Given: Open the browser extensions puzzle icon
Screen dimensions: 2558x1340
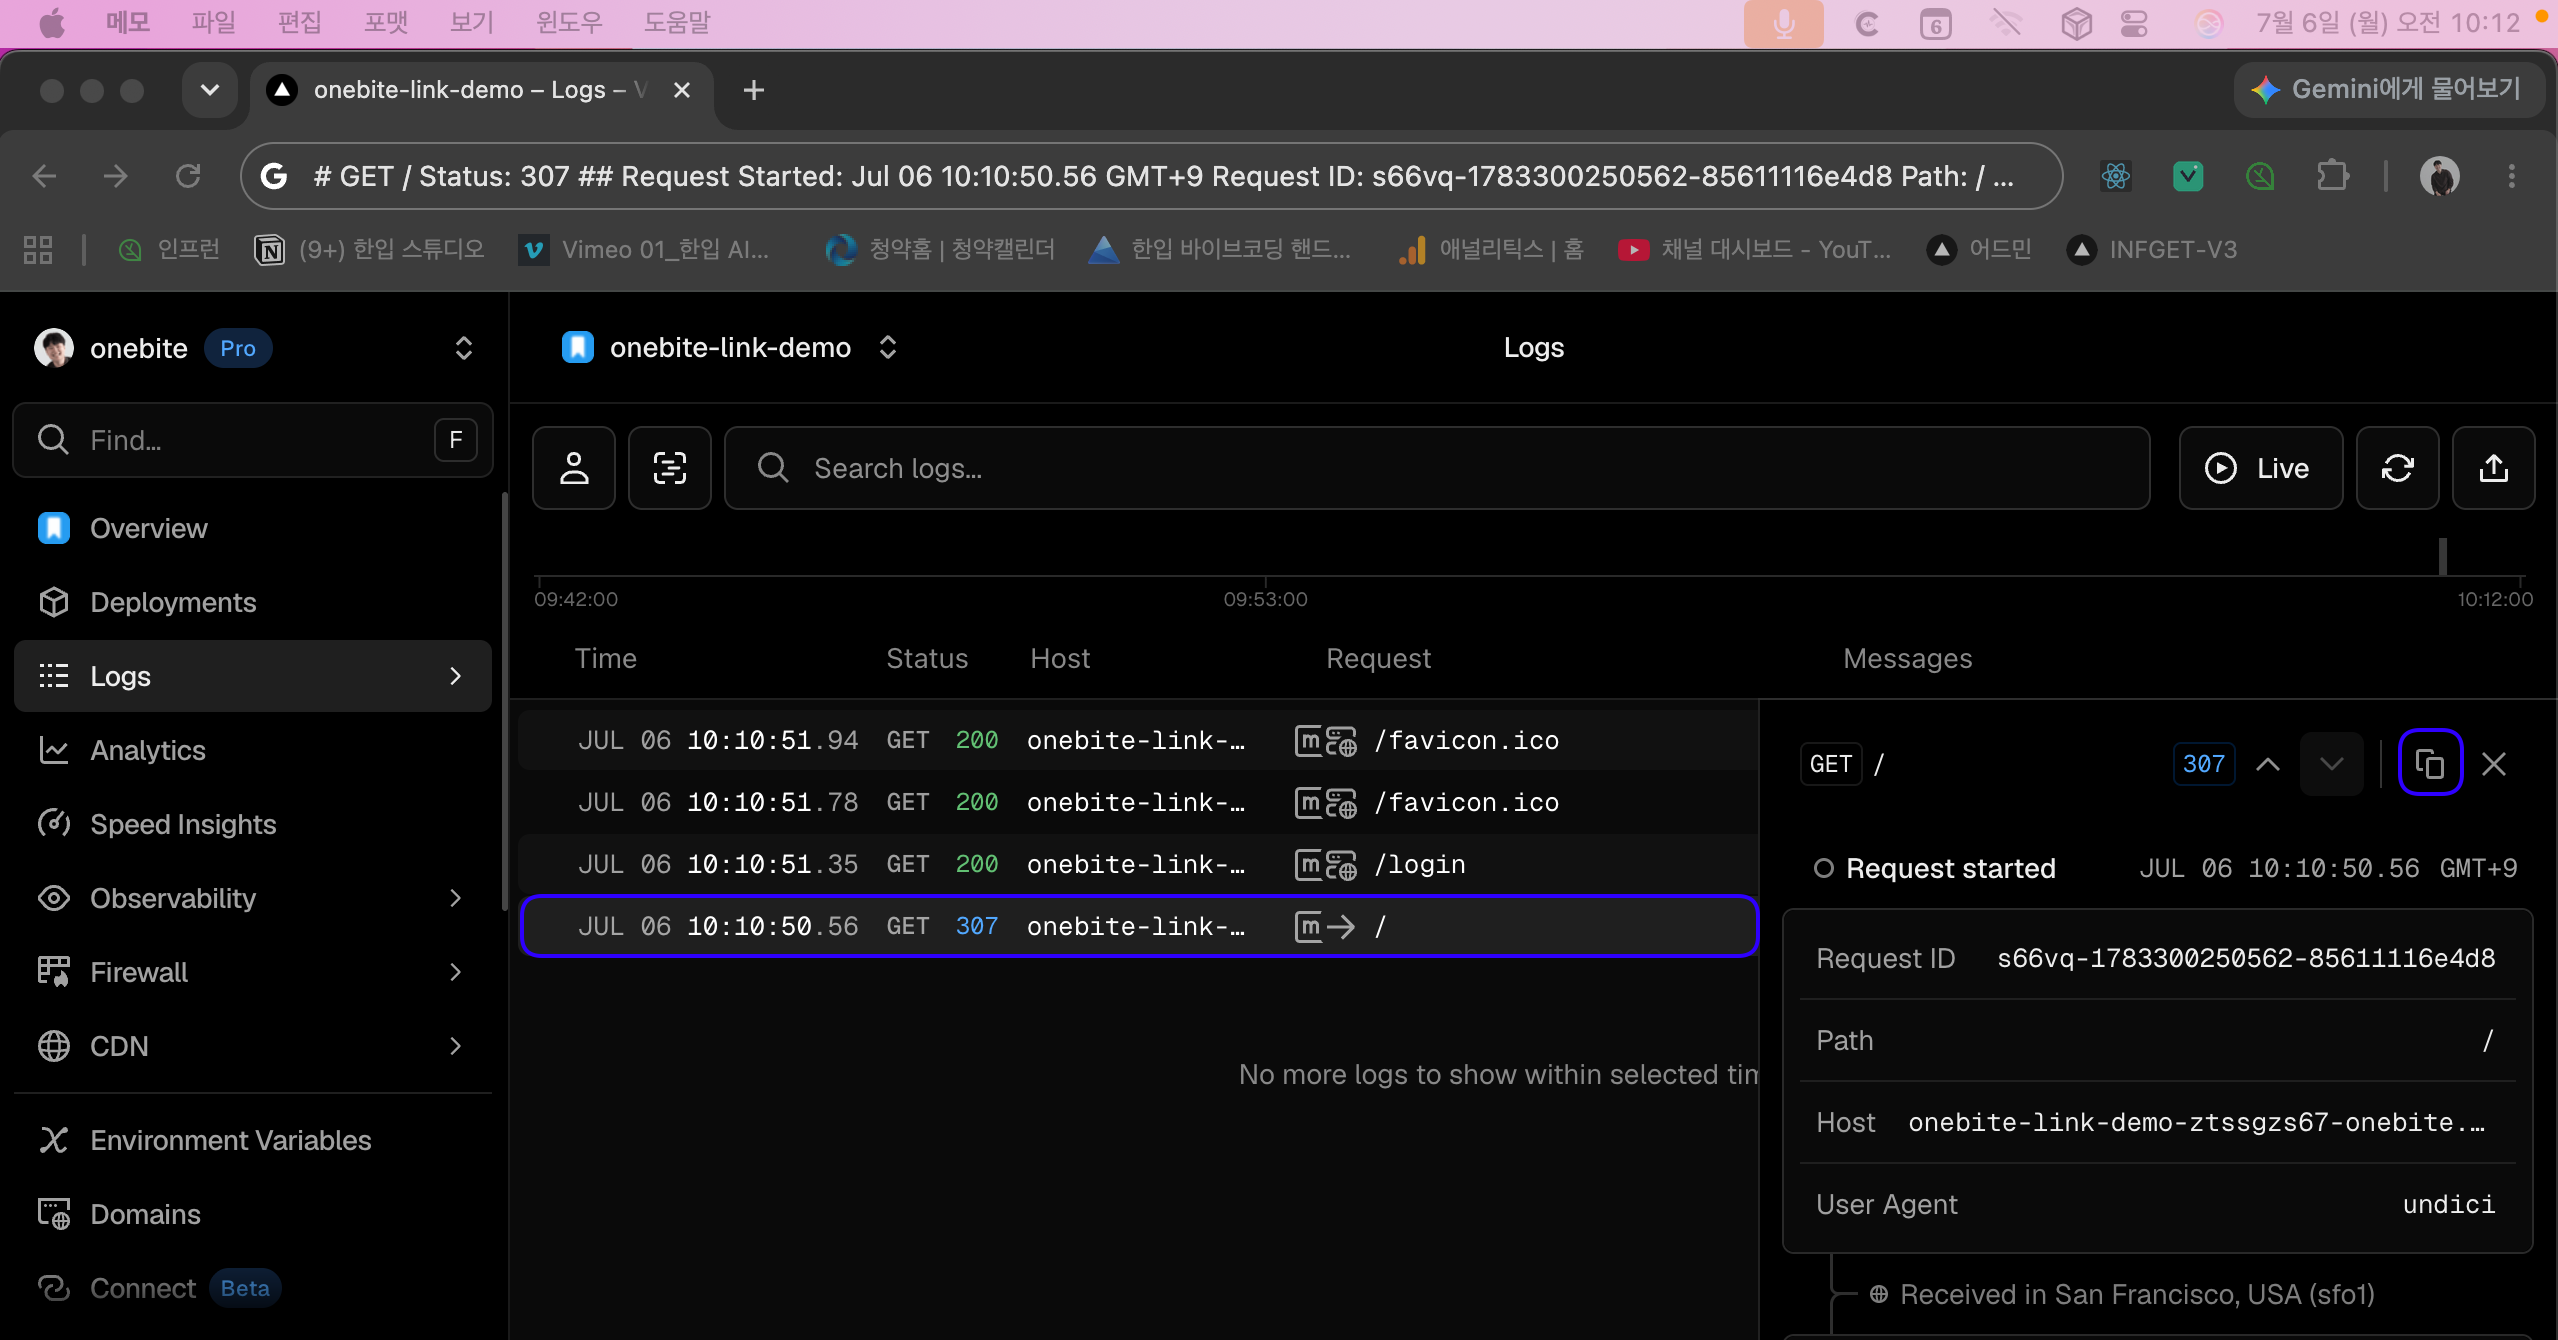Looking at the screenshot, I should pyautogui.click(x=2332, y=176).
